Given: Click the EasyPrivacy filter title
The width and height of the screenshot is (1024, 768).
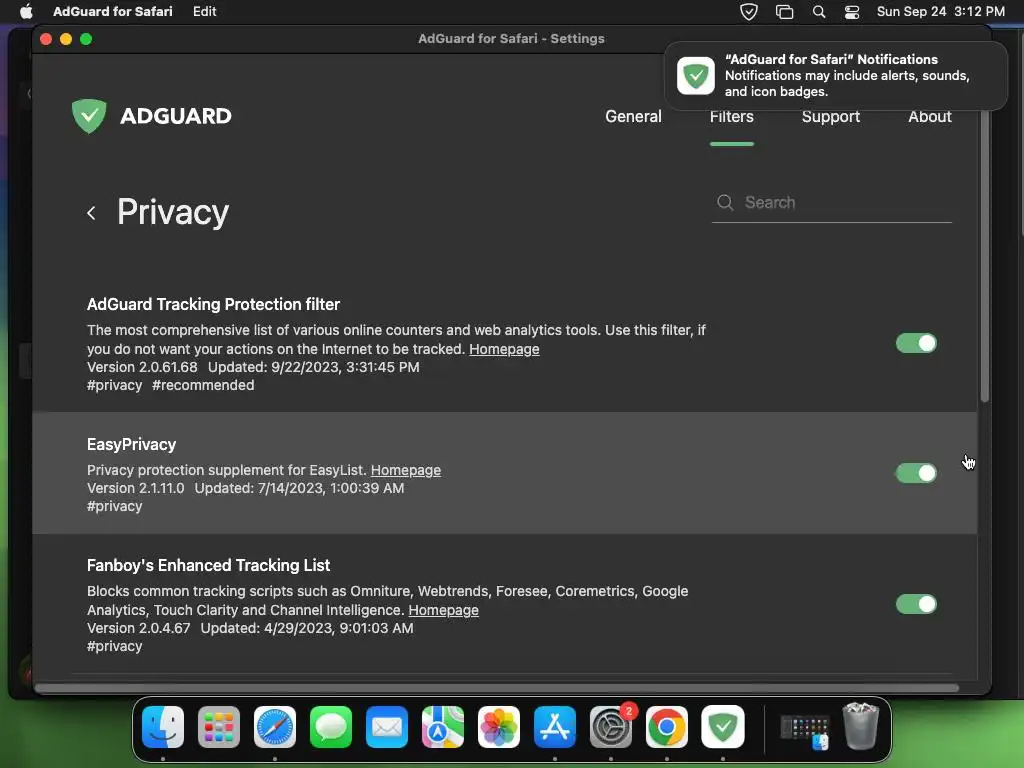Looking at the screenshot, I should point(131,445).
